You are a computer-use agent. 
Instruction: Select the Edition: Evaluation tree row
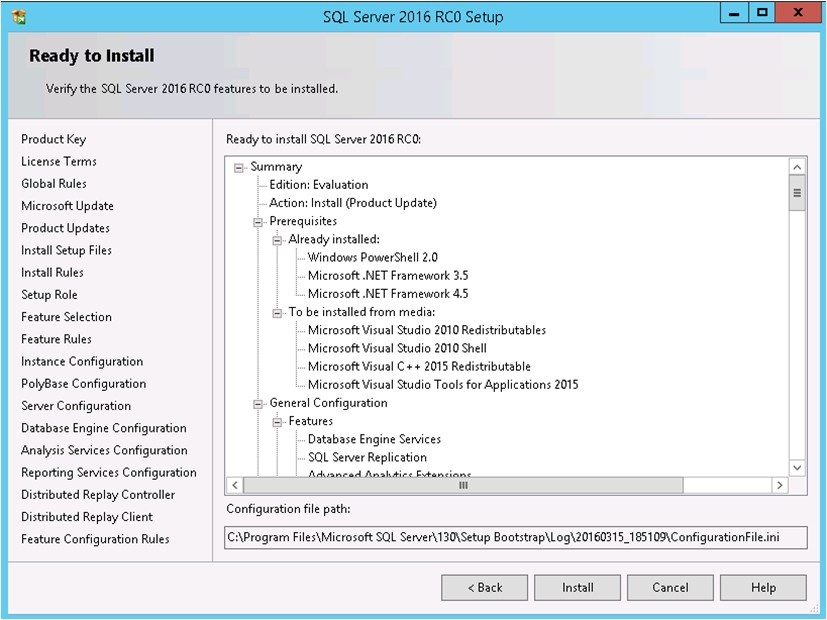[x=319, y=185]
